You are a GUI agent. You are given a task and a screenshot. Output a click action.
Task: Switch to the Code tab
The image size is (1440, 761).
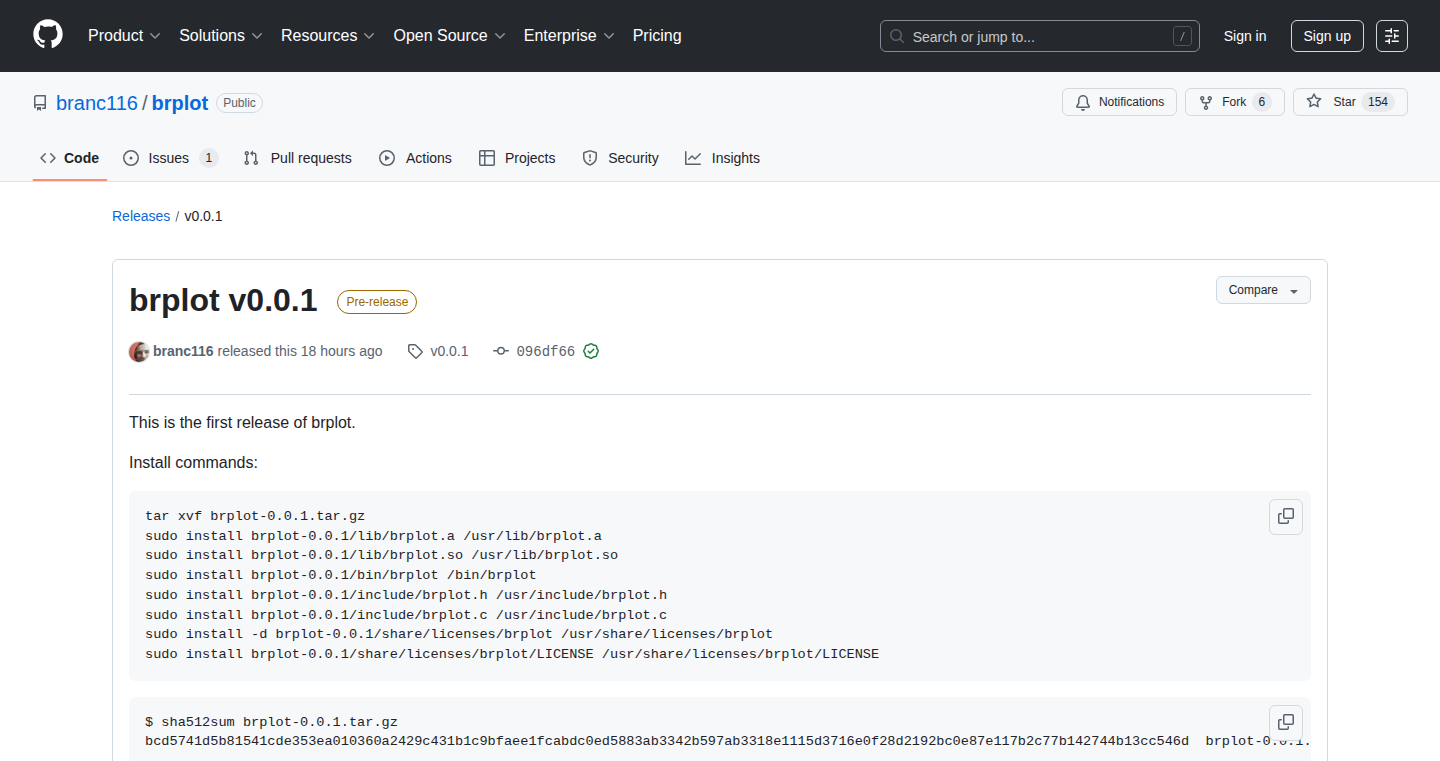click(x=70, y=158)
